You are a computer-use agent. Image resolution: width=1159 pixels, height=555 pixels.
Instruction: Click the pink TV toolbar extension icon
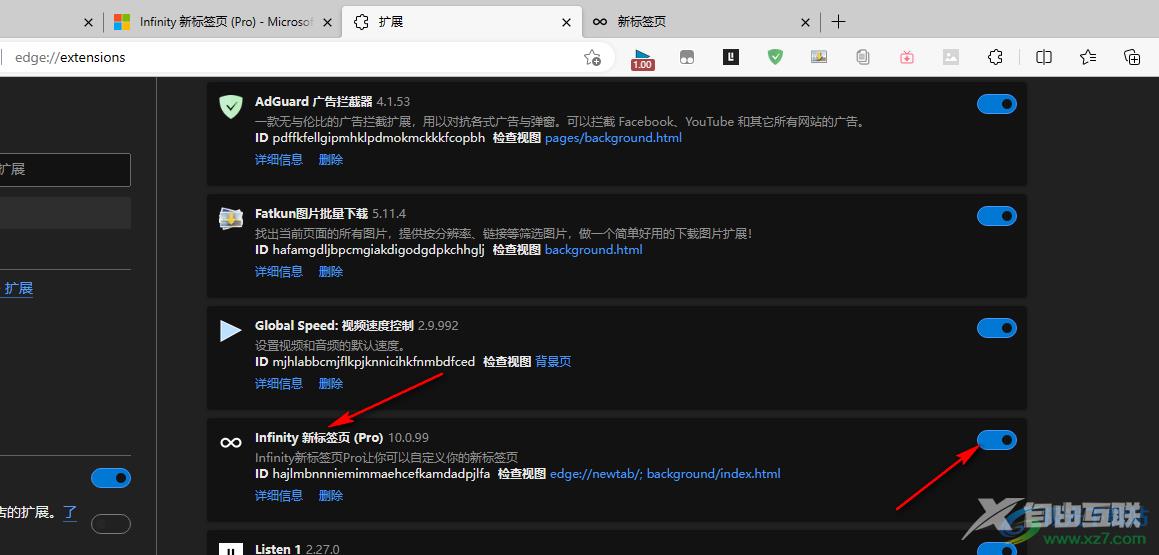pos(907,57)
